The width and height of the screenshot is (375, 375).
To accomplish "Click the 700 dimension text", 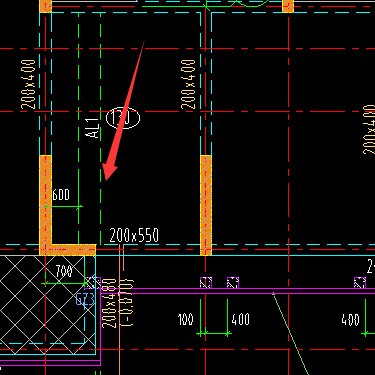I will (64, 271).
